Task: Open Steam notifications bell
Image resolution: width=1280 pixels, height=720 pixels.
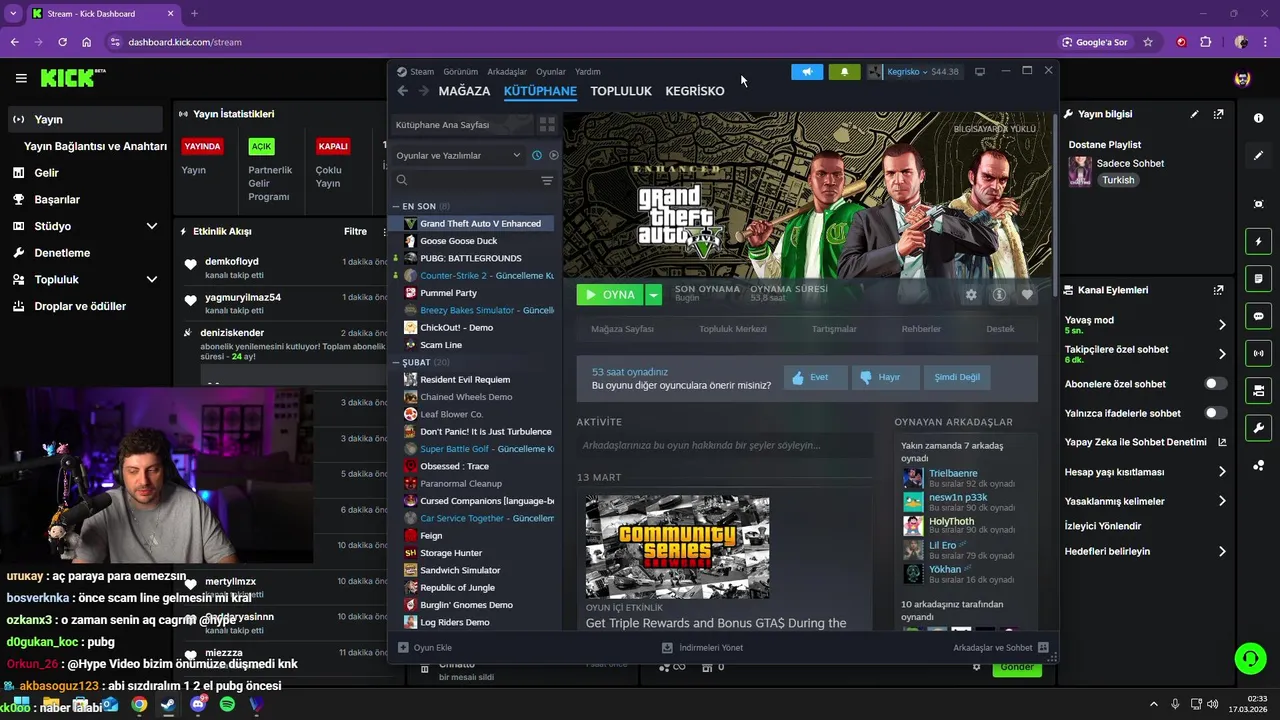Action: coord(844,72)
